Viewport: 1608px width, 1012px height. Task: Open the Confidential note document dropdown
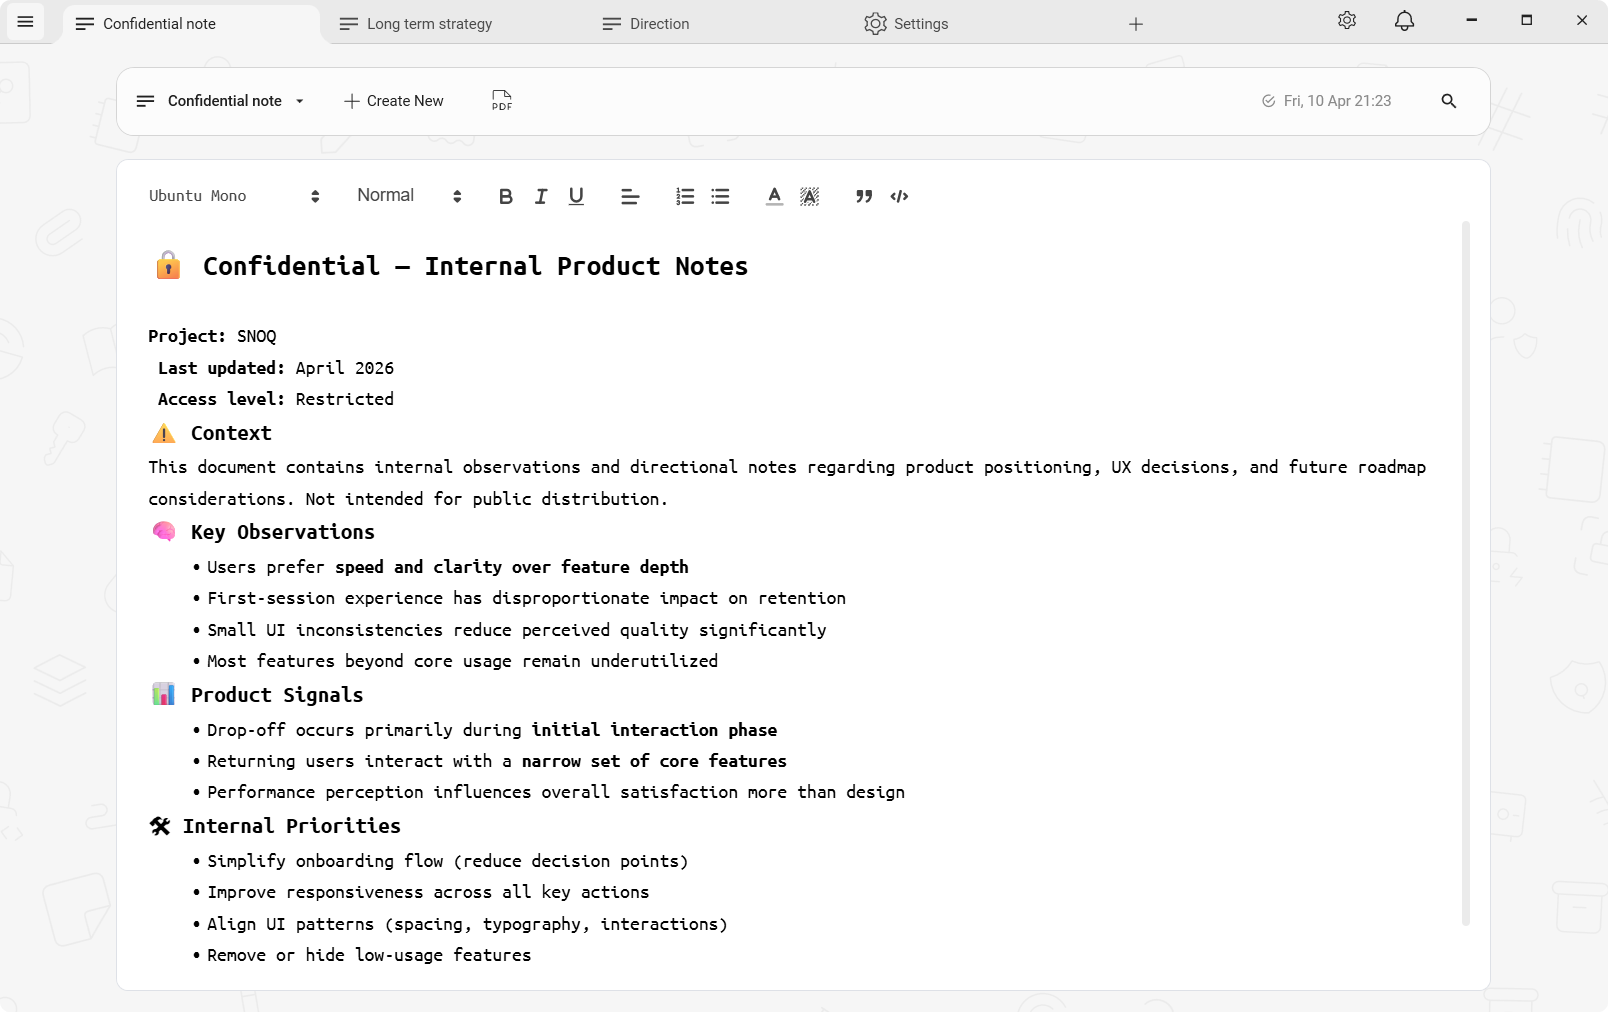298,100
